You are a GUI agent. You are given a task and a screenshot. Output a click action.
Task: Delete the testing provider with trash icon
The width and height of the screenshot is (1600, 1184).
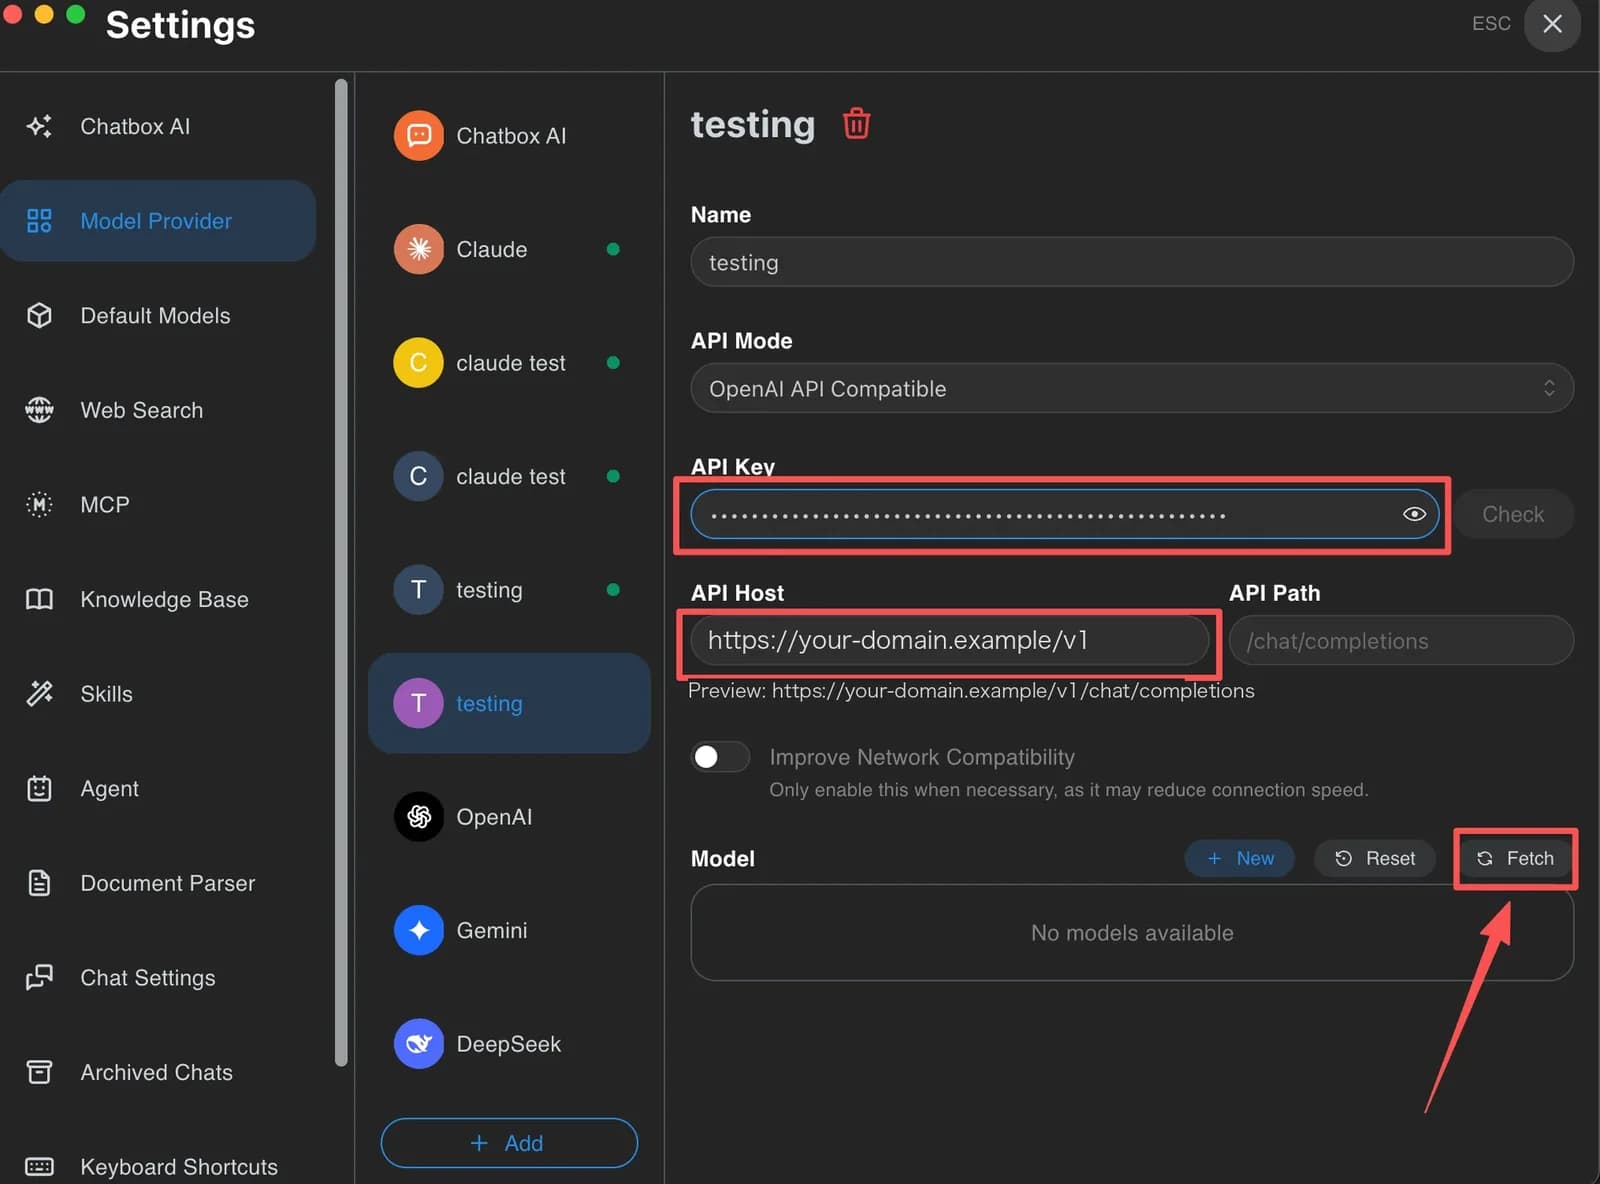(x=856, y=124)
